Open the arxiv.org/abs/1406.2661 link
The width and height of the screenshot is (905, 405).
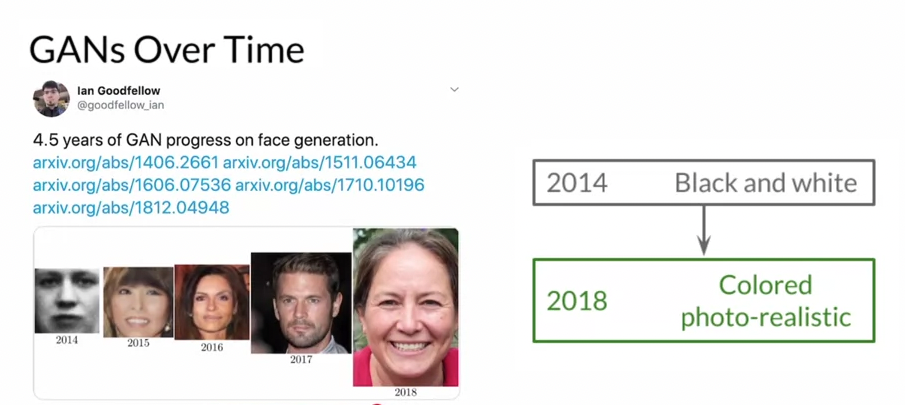125,162
